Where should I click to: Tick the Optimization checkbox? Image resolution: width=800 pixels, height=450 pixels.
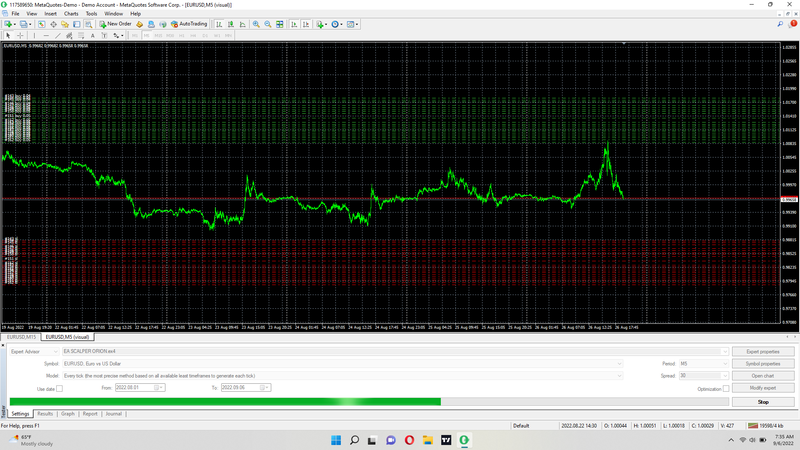725,388
